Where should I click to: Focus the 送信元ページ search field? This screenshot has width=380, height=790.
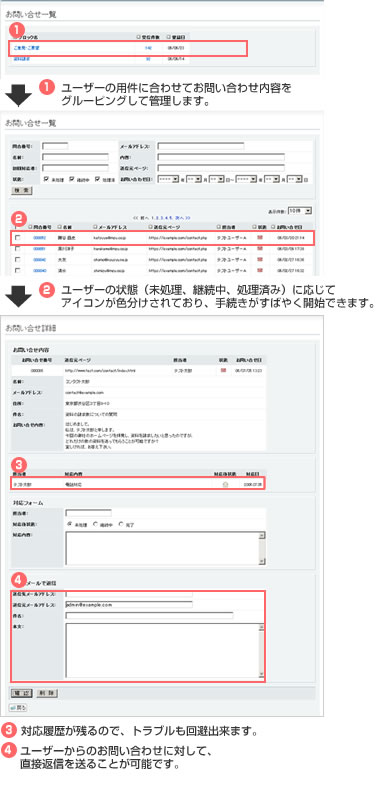click(x=221, y=168)
